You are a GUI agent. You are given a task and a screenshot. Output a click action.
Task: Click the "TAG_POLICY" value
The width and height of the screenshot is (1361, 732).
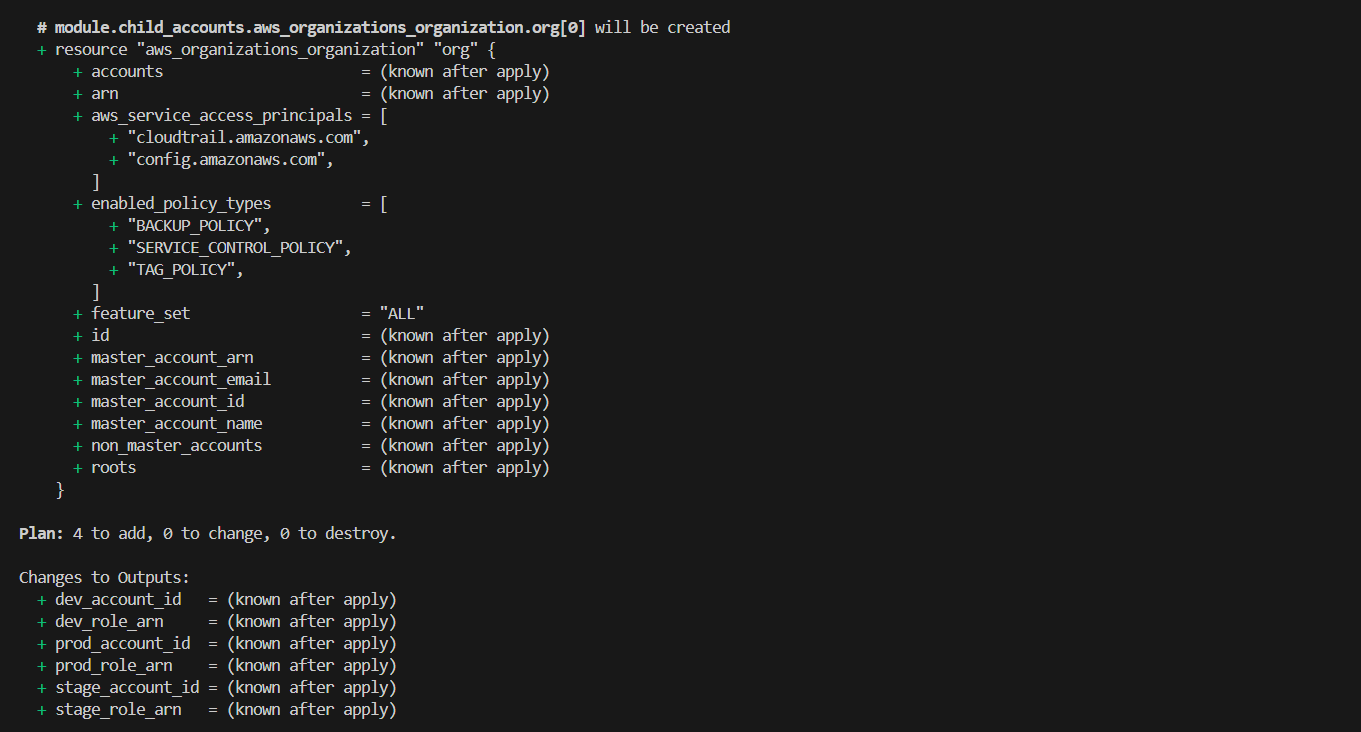[185, 269]
